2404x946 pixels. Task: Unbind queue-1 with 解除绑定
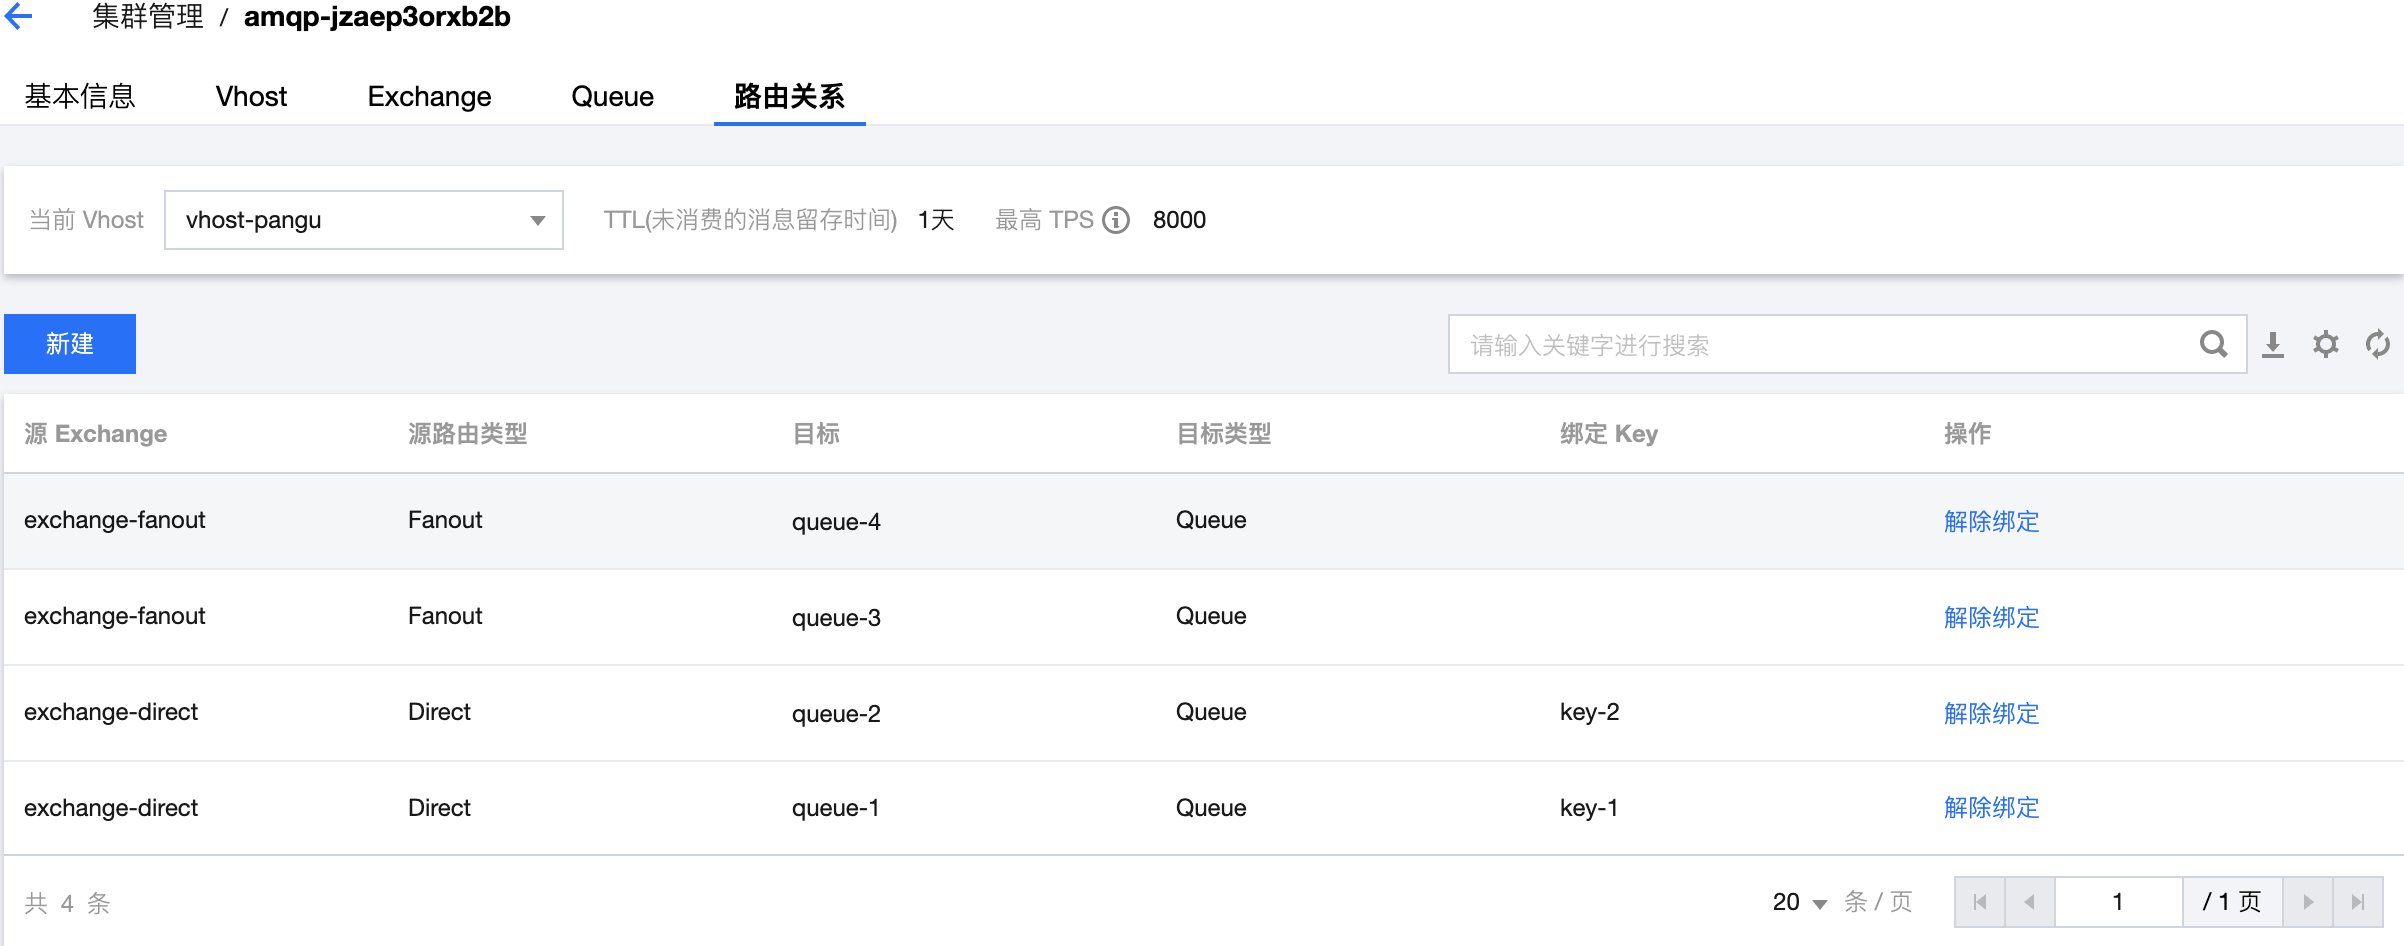click(x=1991, y=807)
